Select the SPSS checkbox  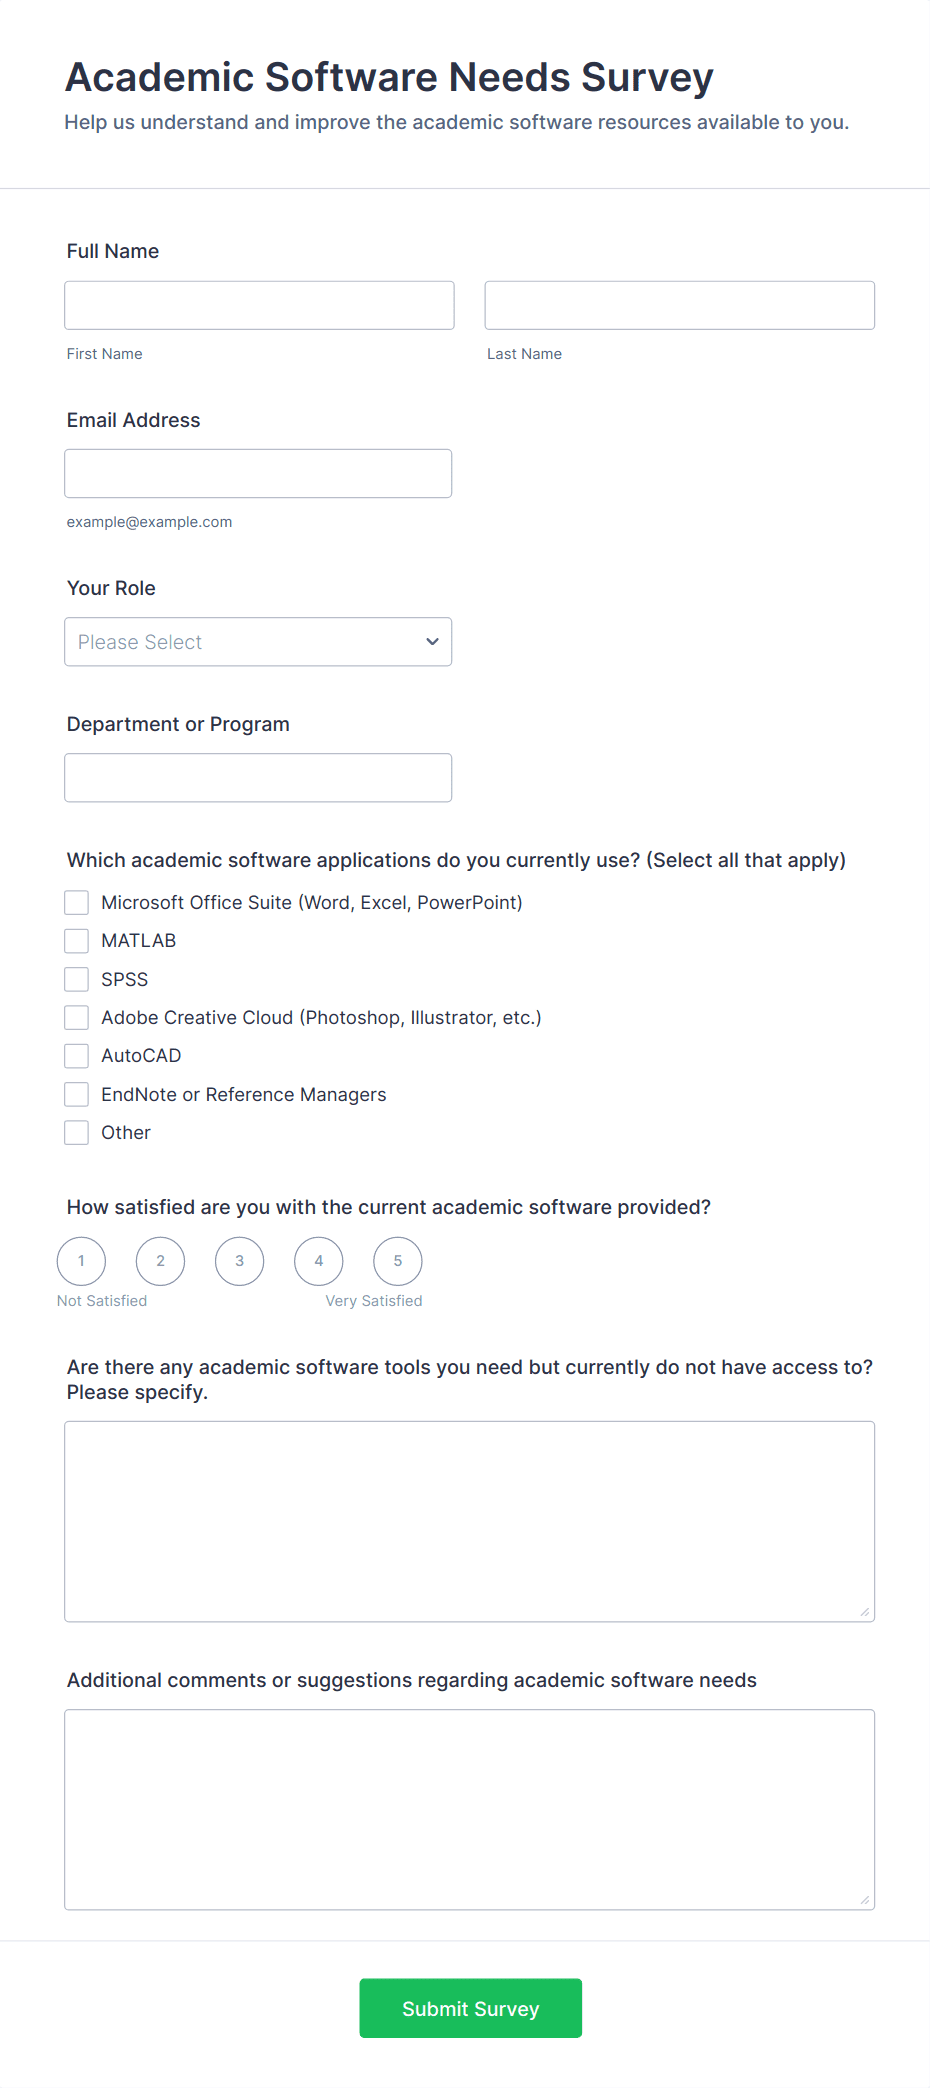coord(77,979)
